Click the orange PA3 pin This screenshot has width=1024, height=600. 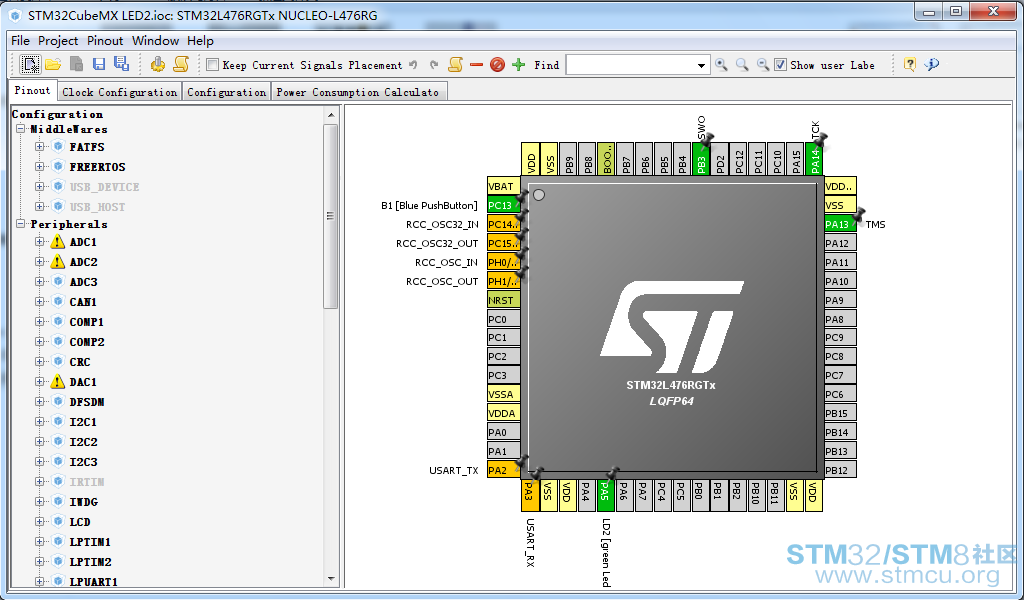point(530,495)
